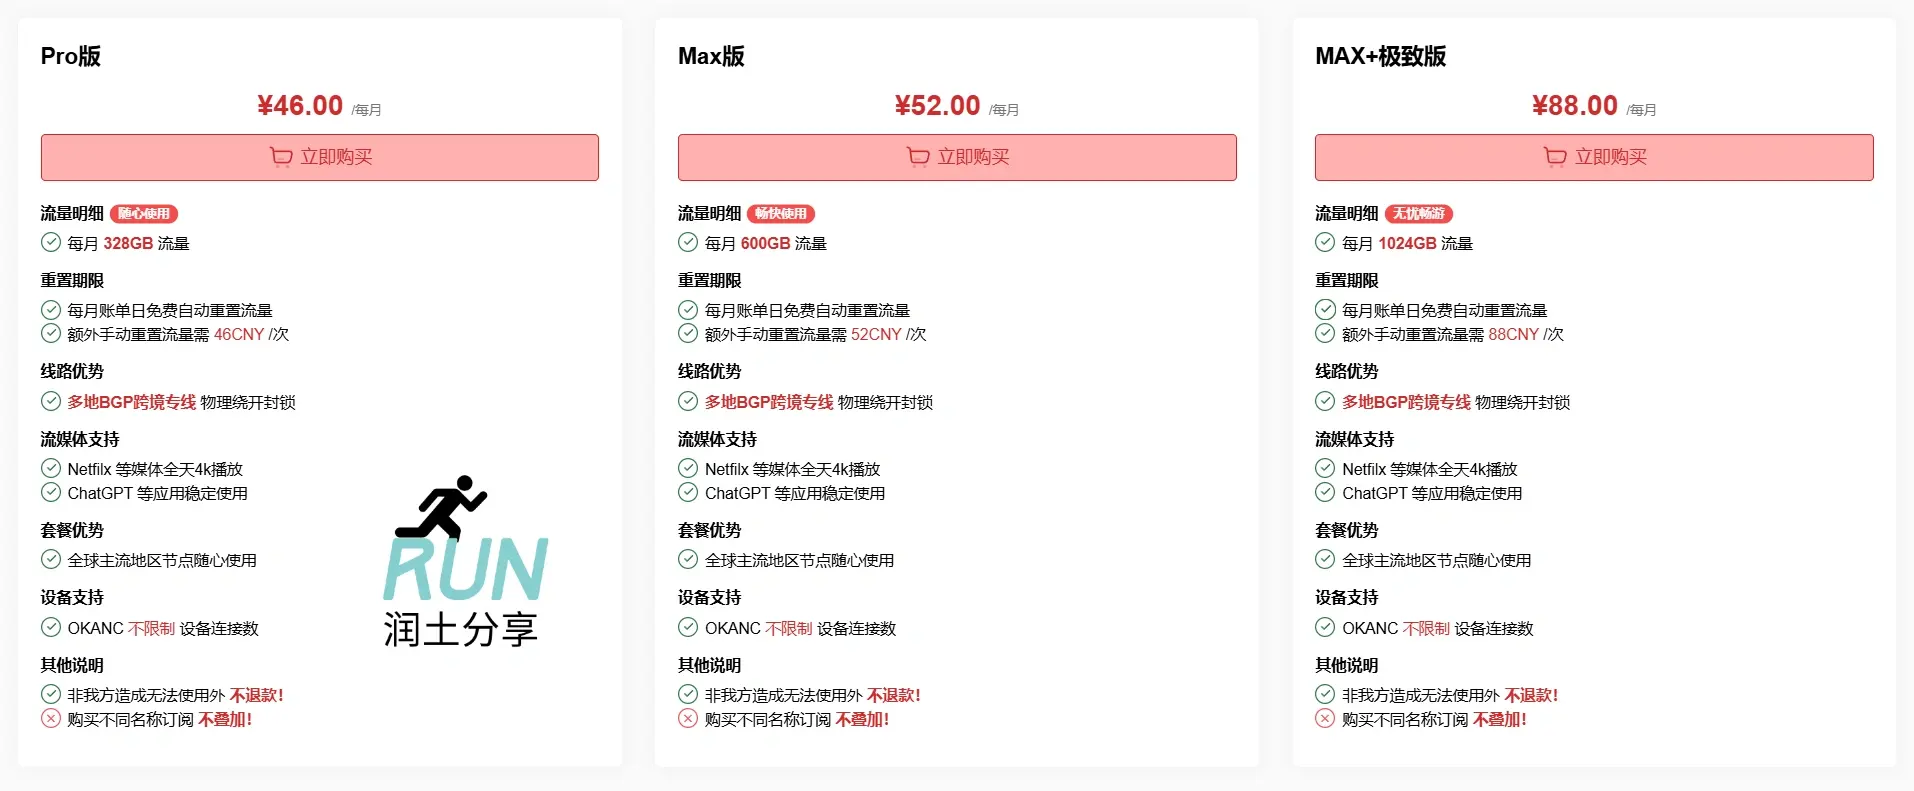The image size is (1914, 791).
Task: Click the cart icon in MAX+极致版 buy button
Action: point(1555,157)
